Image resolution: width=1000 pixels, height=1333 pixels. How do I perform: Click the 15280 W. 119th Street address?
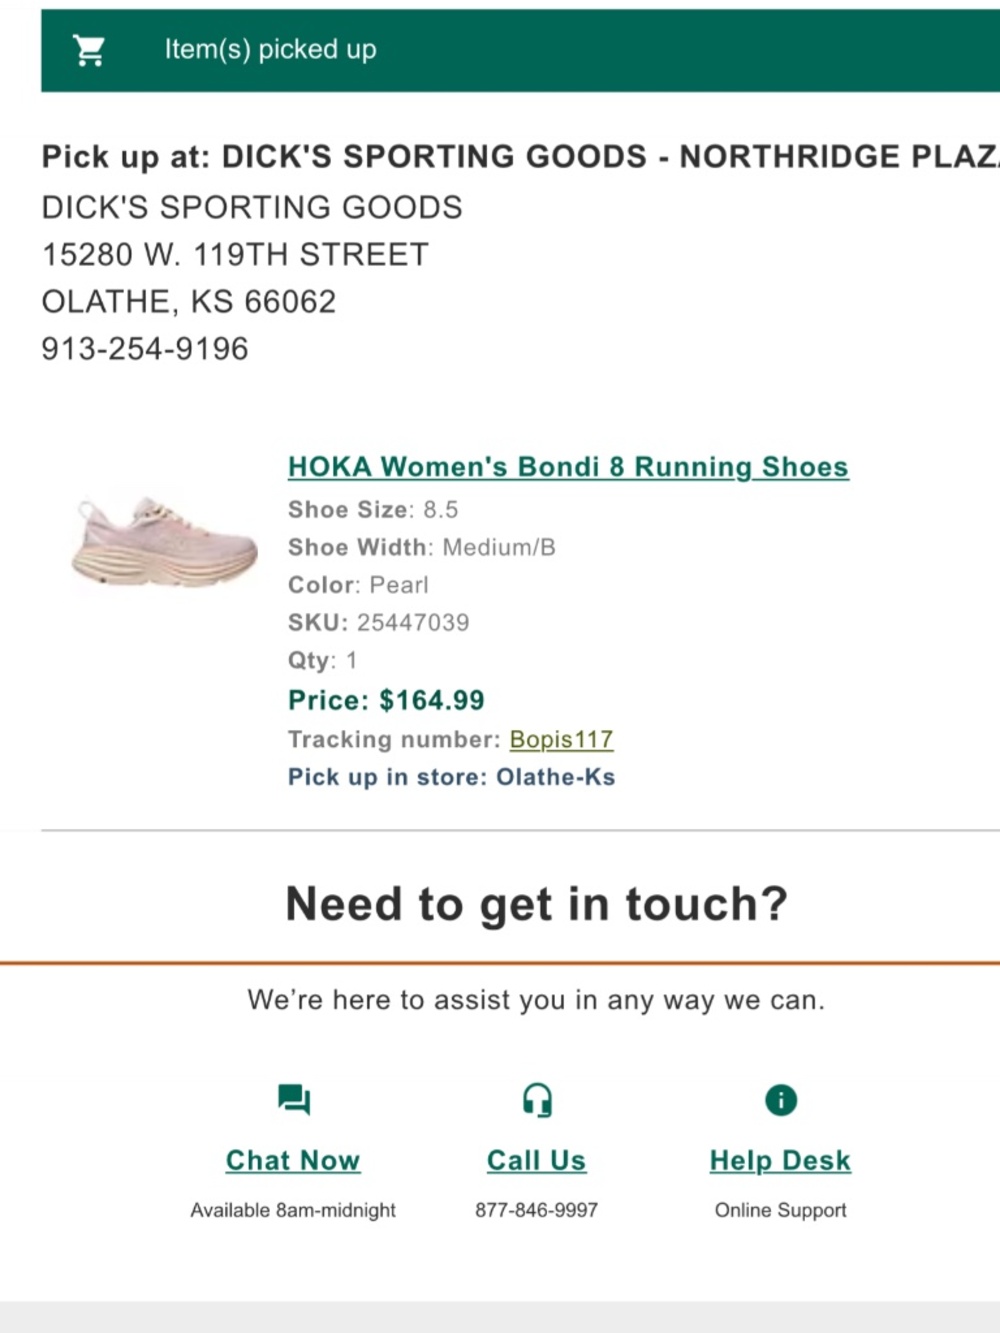point(235,255)
